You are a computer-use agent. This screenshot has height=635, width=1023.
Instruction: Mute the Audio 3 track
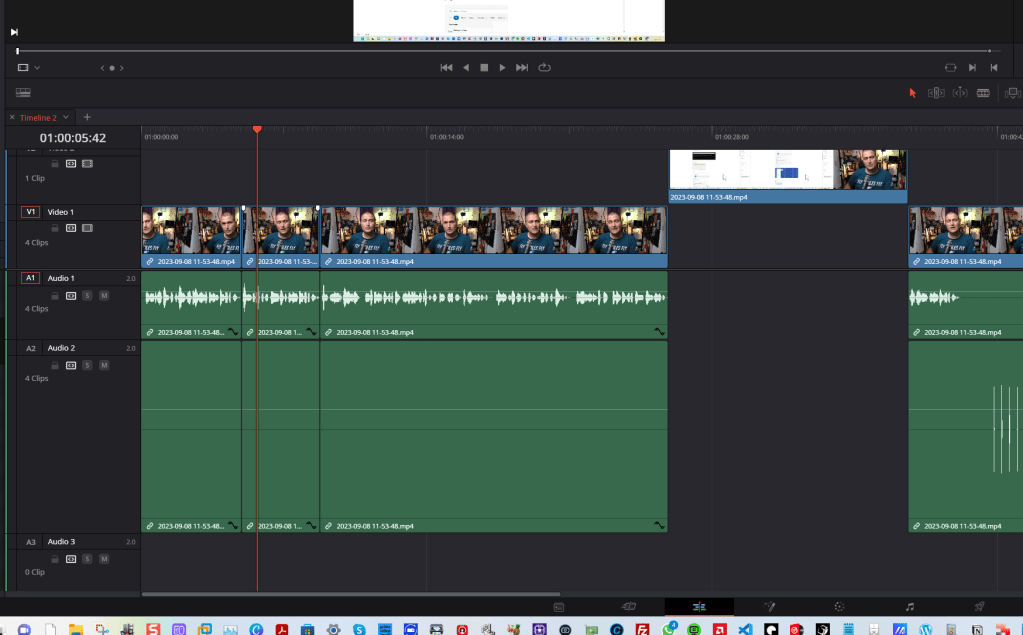pos(104,559)
